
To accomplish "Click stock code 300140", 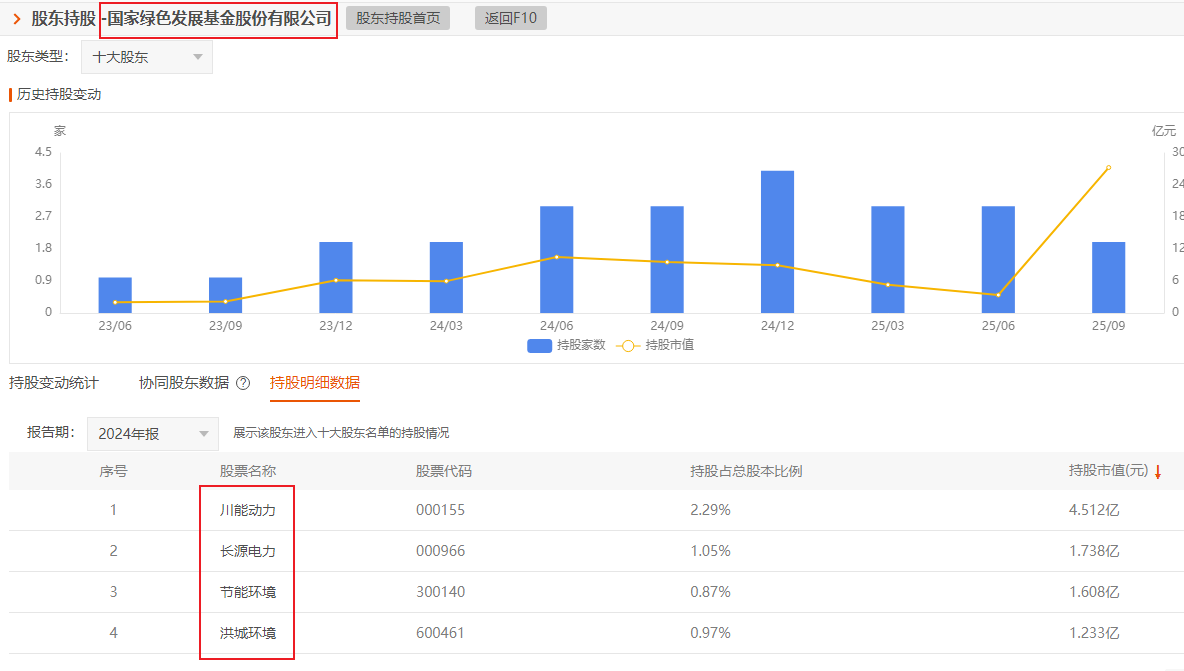I will 440,592.
